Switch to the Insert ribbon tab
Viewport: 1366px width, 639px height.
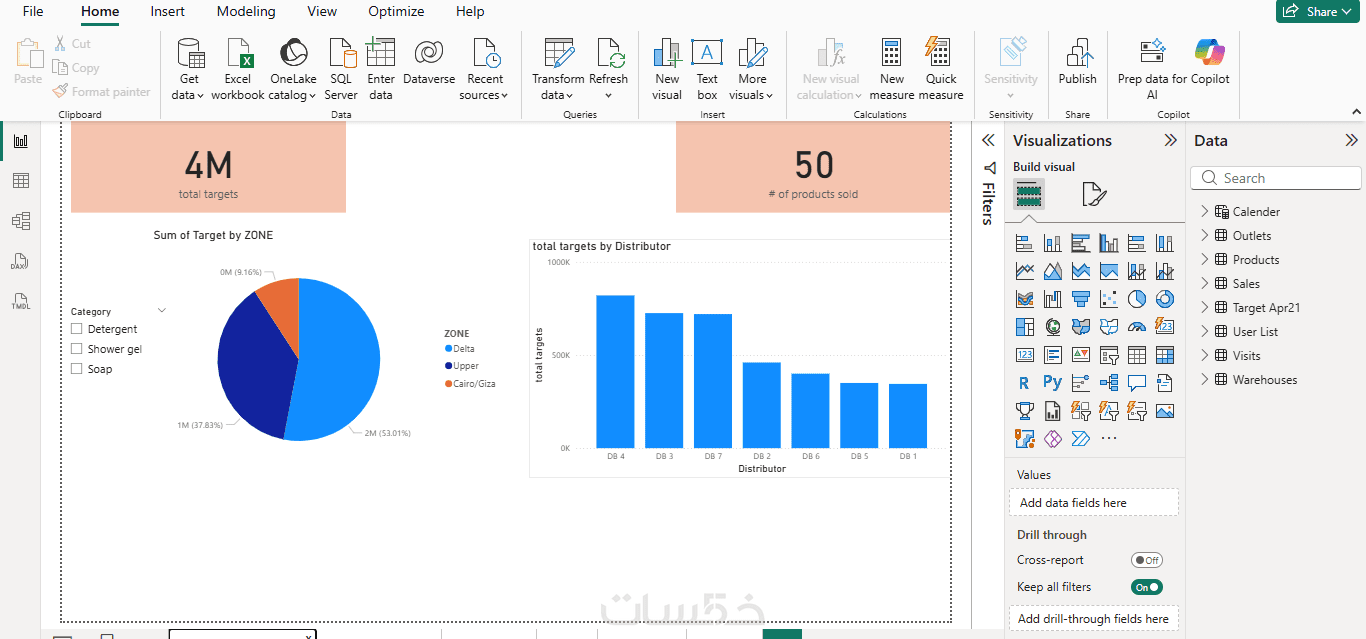167,12
